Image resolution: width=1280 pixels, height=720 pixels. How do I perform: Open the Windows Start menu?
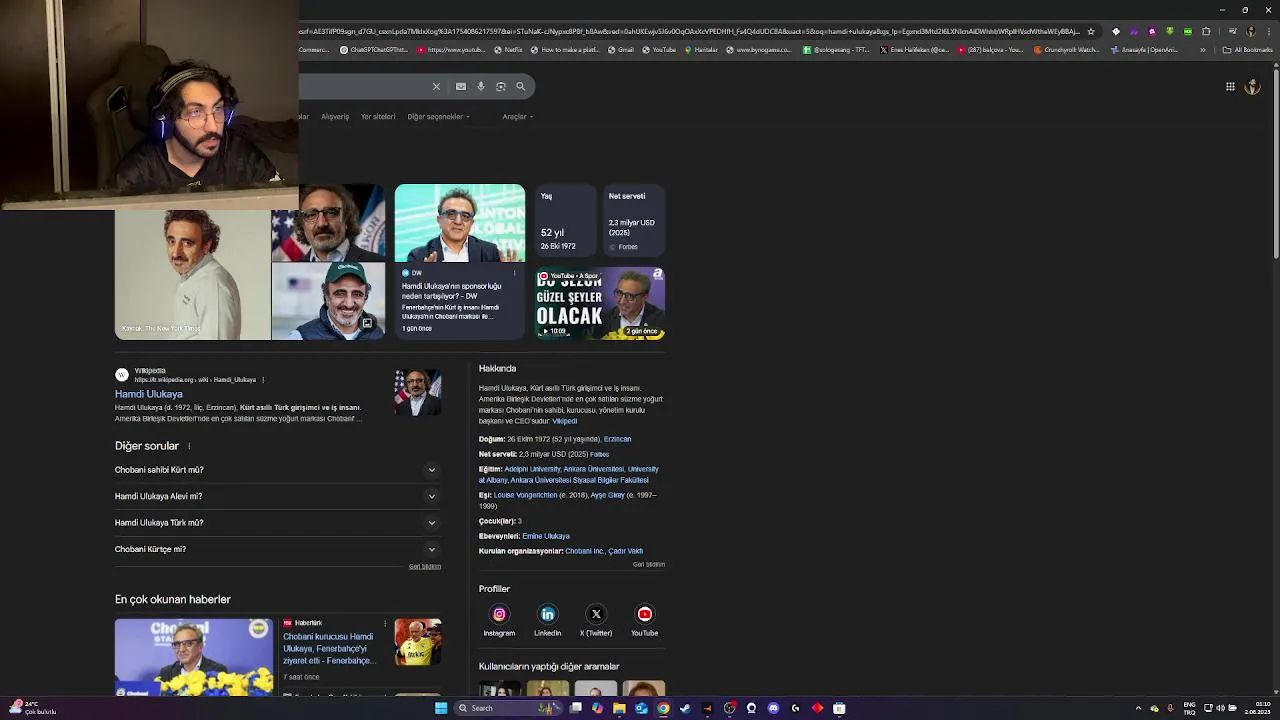click(x=441, y=708)
